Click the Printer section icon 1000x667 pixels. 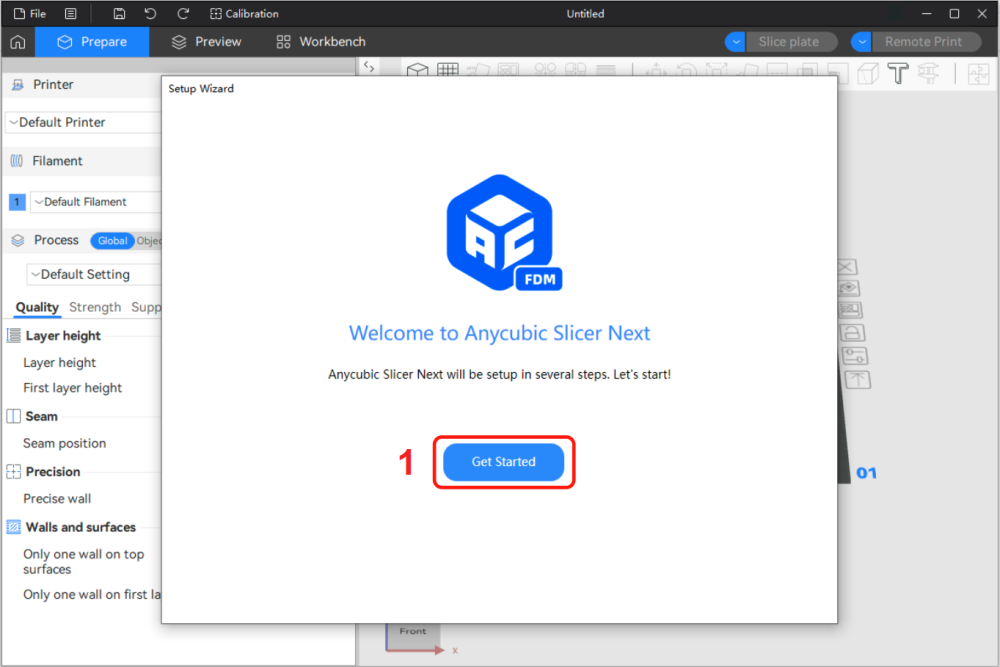(18, 85)
